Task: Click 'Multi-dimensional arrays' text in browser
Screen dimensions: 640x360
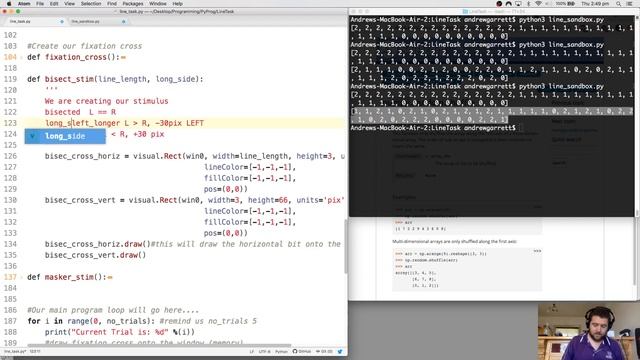Action: pyautogui.click(x=454, y=242)
